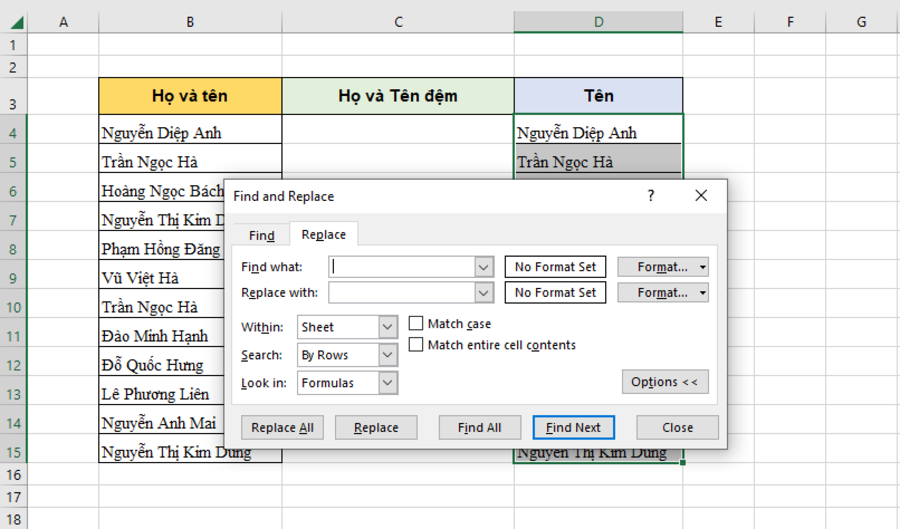Expand the Within Sheet dropdown
The image size is (900, 529).
[x=388, y=327]
